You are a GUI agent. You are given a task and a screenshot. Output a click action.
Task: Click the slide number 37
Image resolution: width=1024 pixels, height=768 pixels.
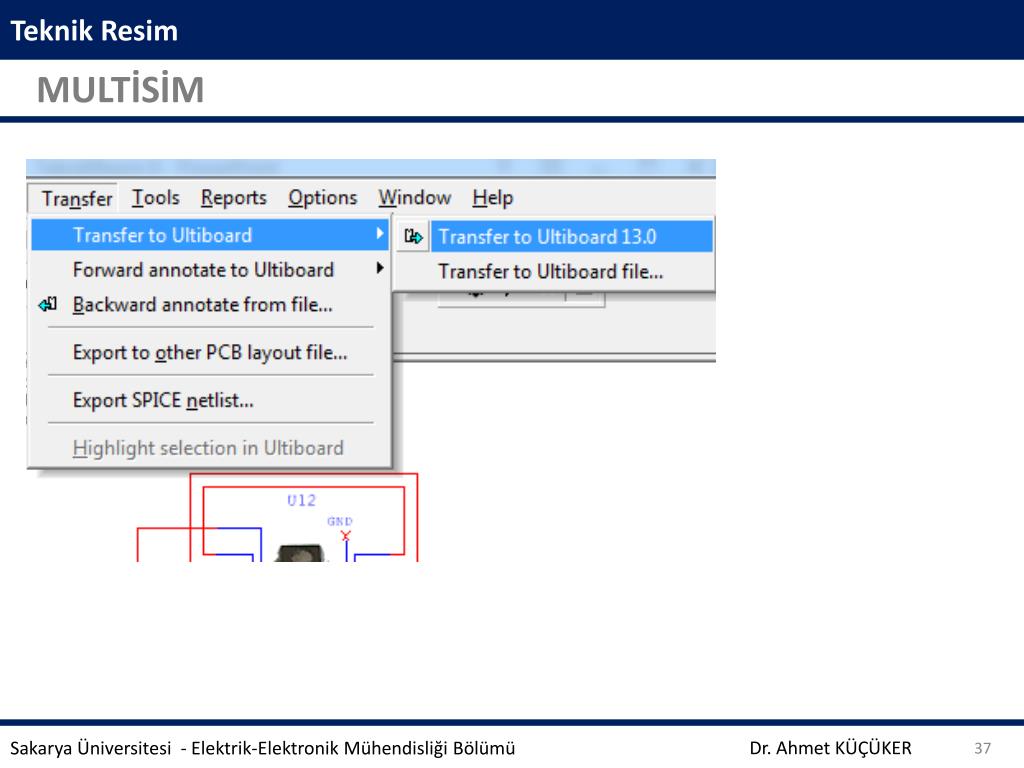[x=982, y=748]
